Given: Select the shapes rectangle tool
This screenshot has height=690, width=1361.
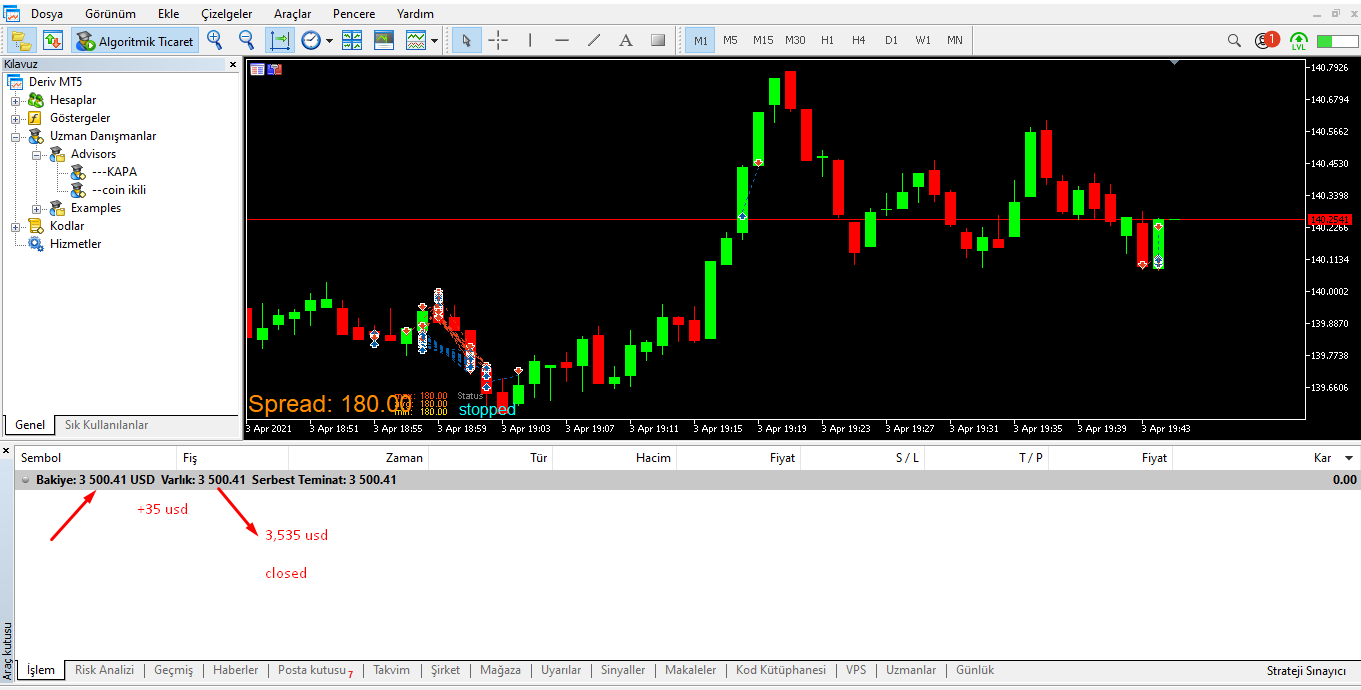Looking at the screenshot, I should pos(658,40).
